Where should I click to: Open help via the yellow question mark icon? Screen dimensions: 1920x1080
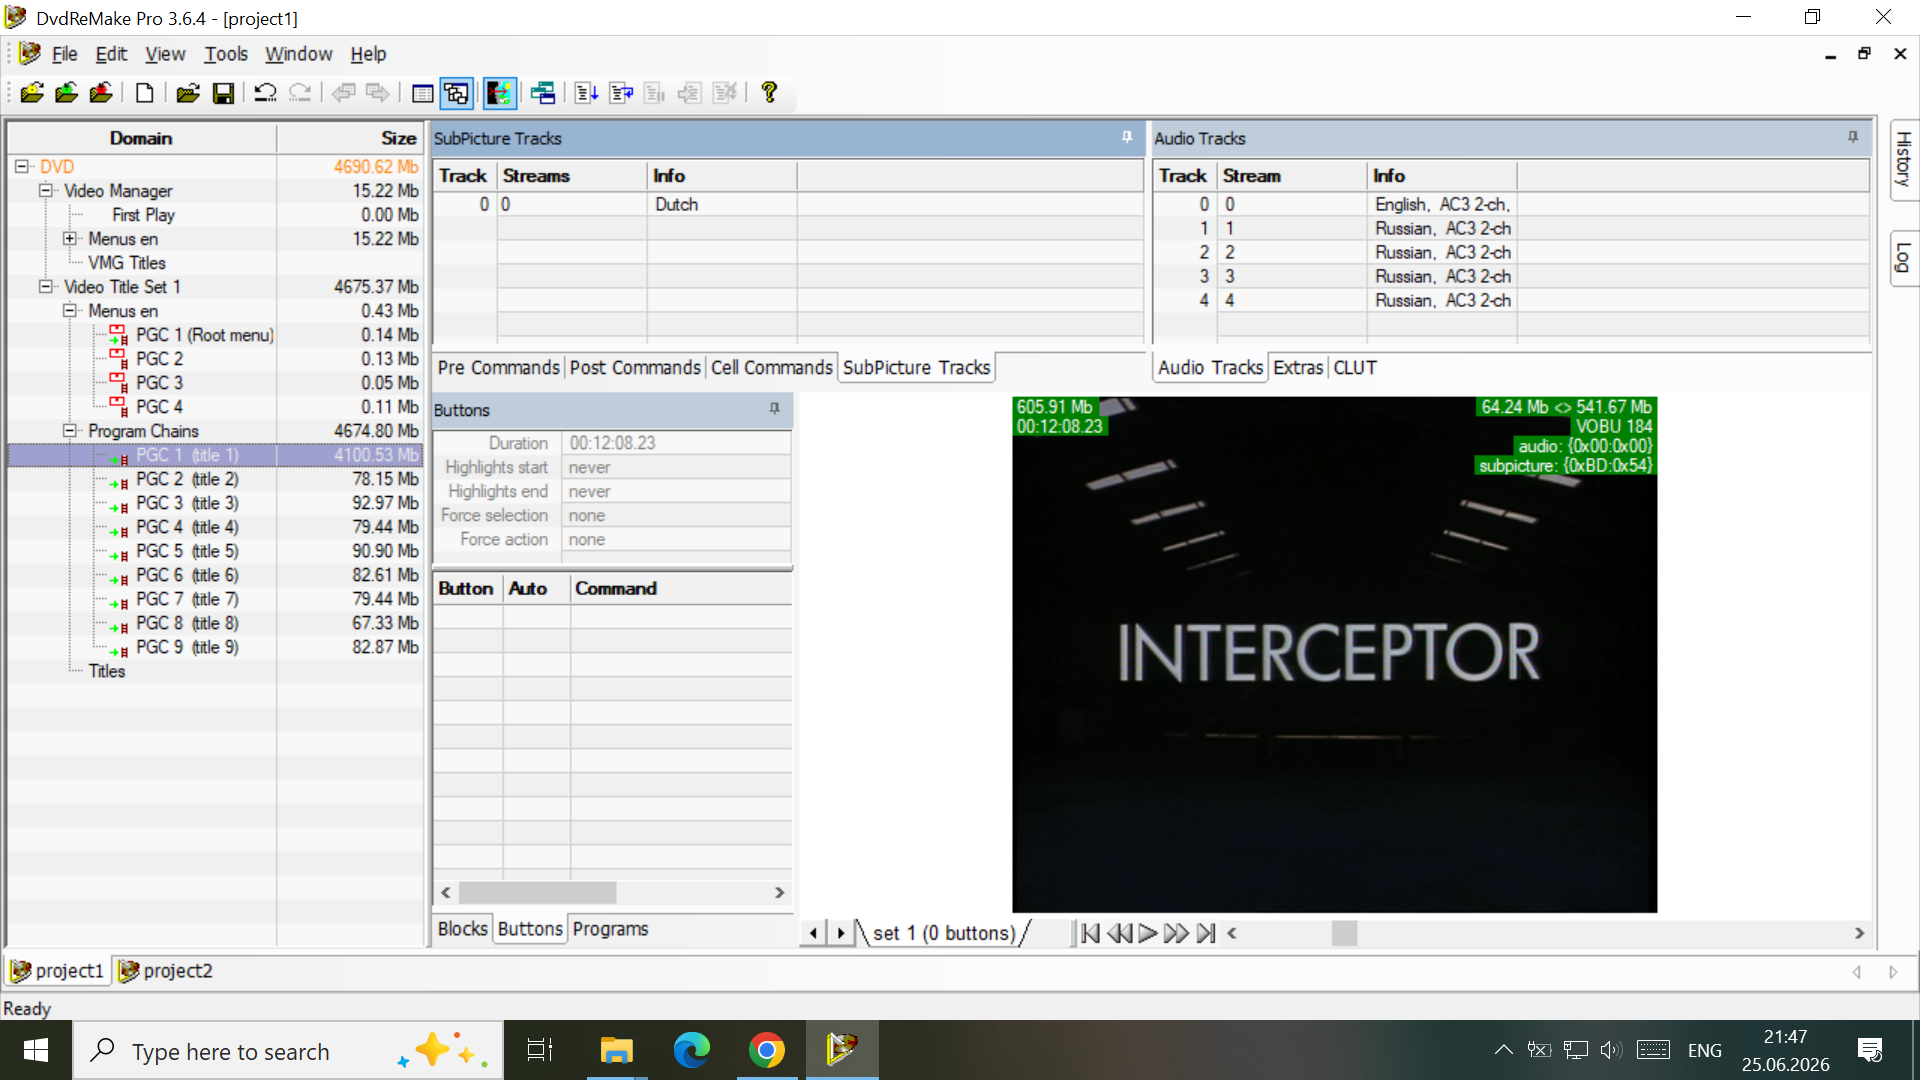(x=769, y=93)
